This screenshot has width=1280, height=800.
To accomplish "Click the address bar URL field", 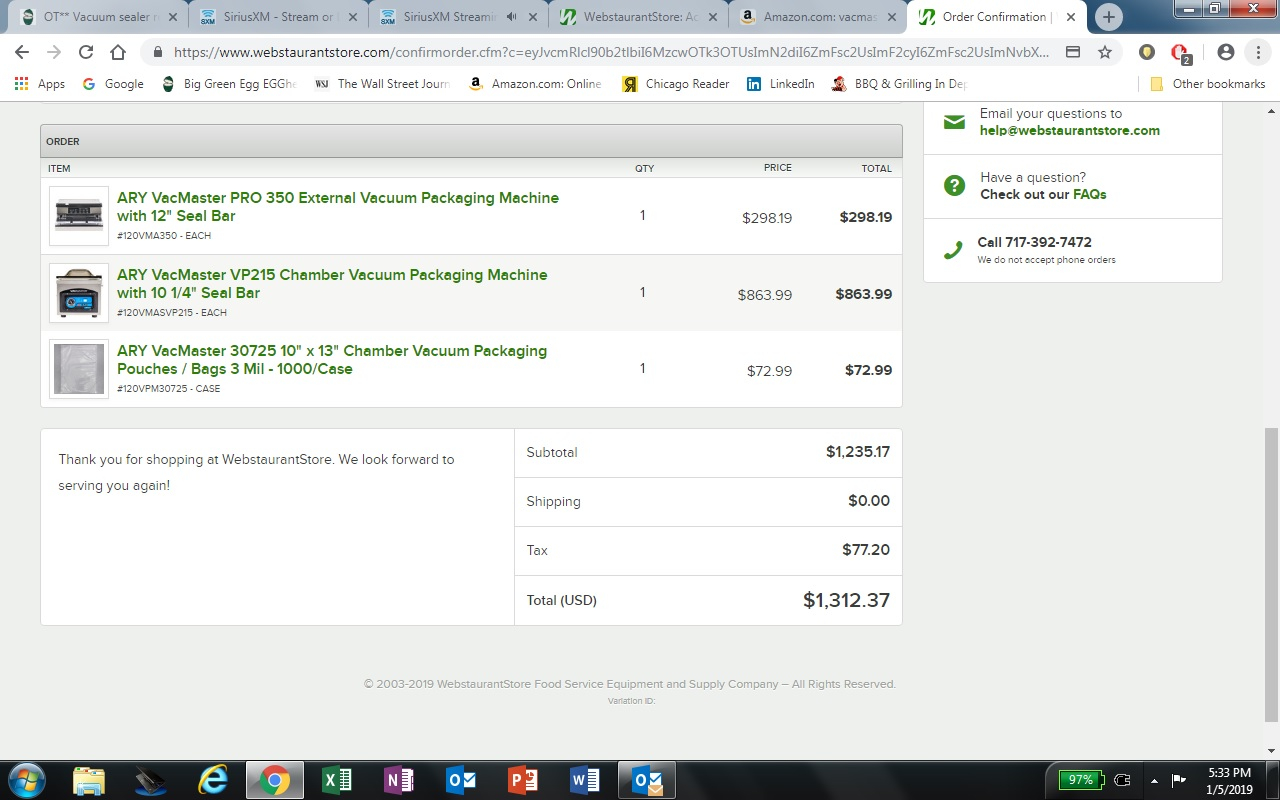I will click(610, 52).
